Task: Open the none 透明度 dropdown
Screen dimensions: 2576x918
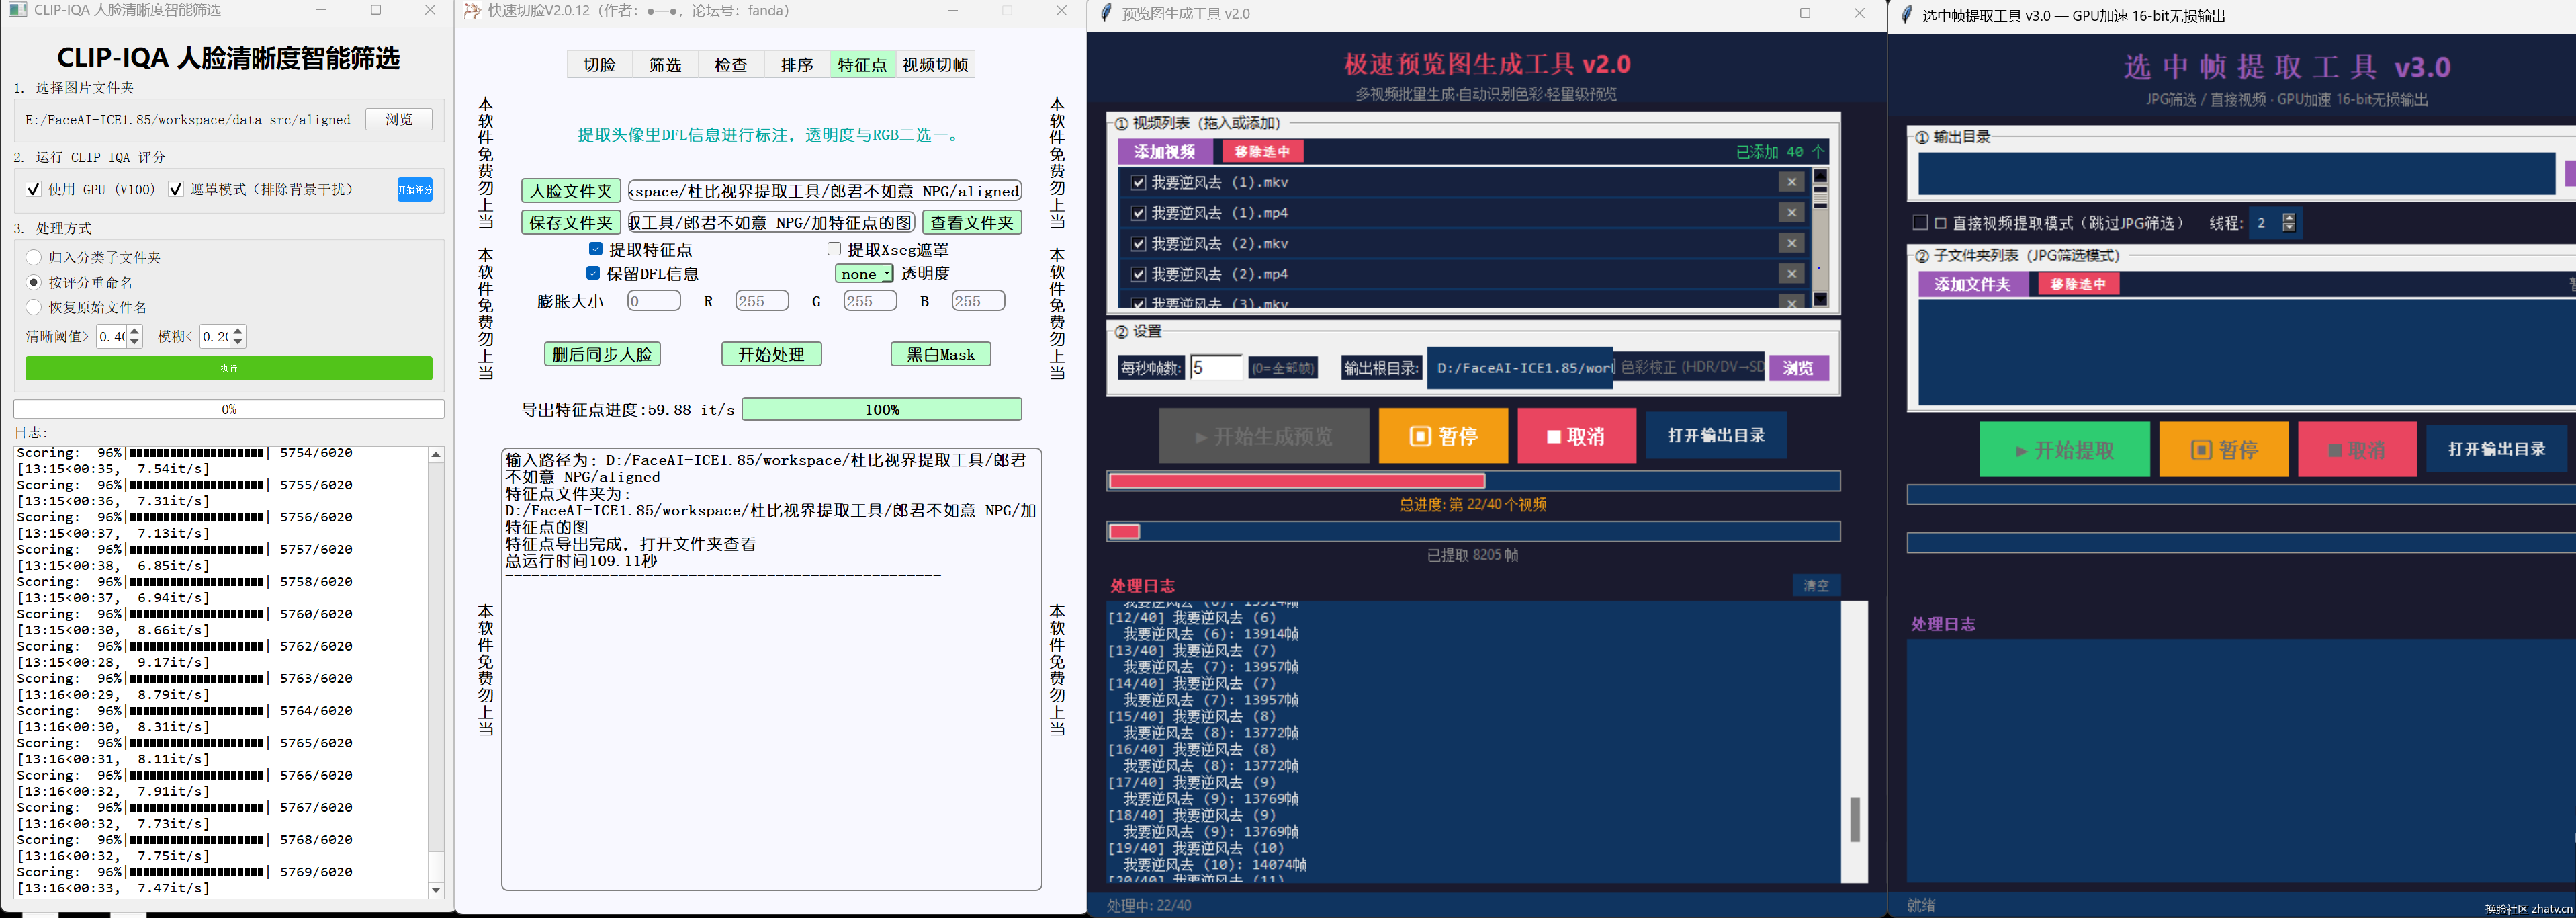Action: point(864,274)
